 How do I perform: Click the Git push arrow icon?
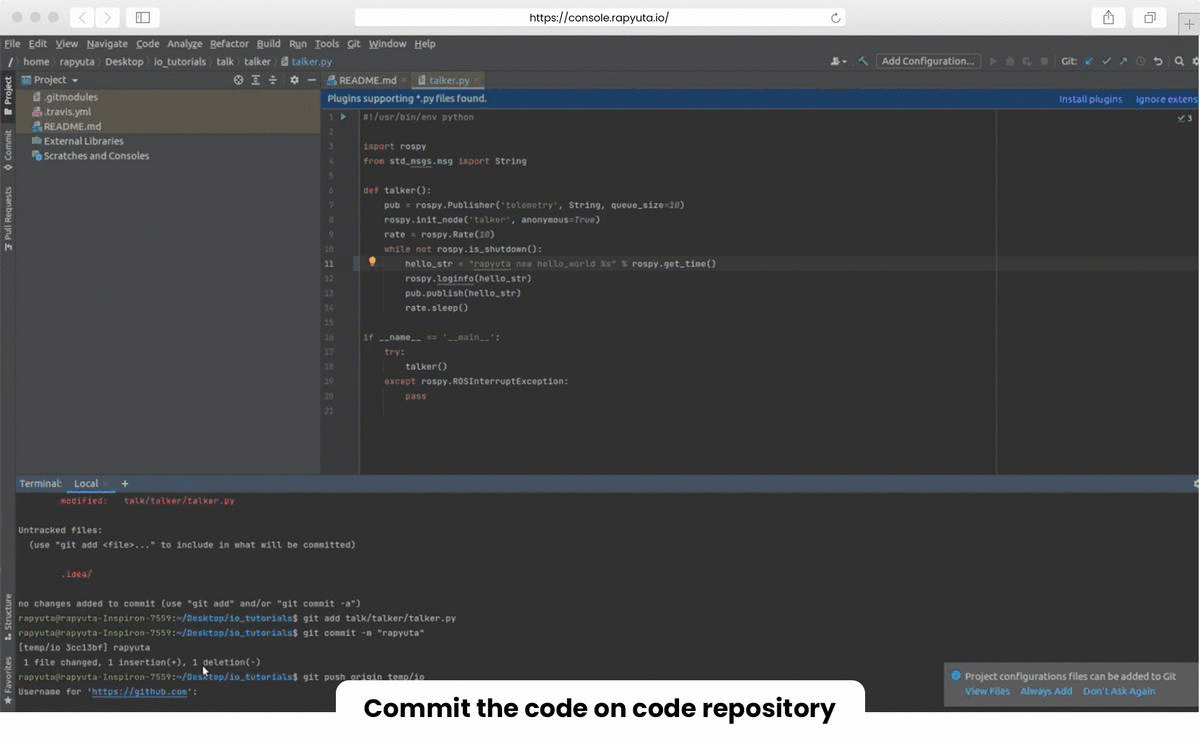(1123, 61)
